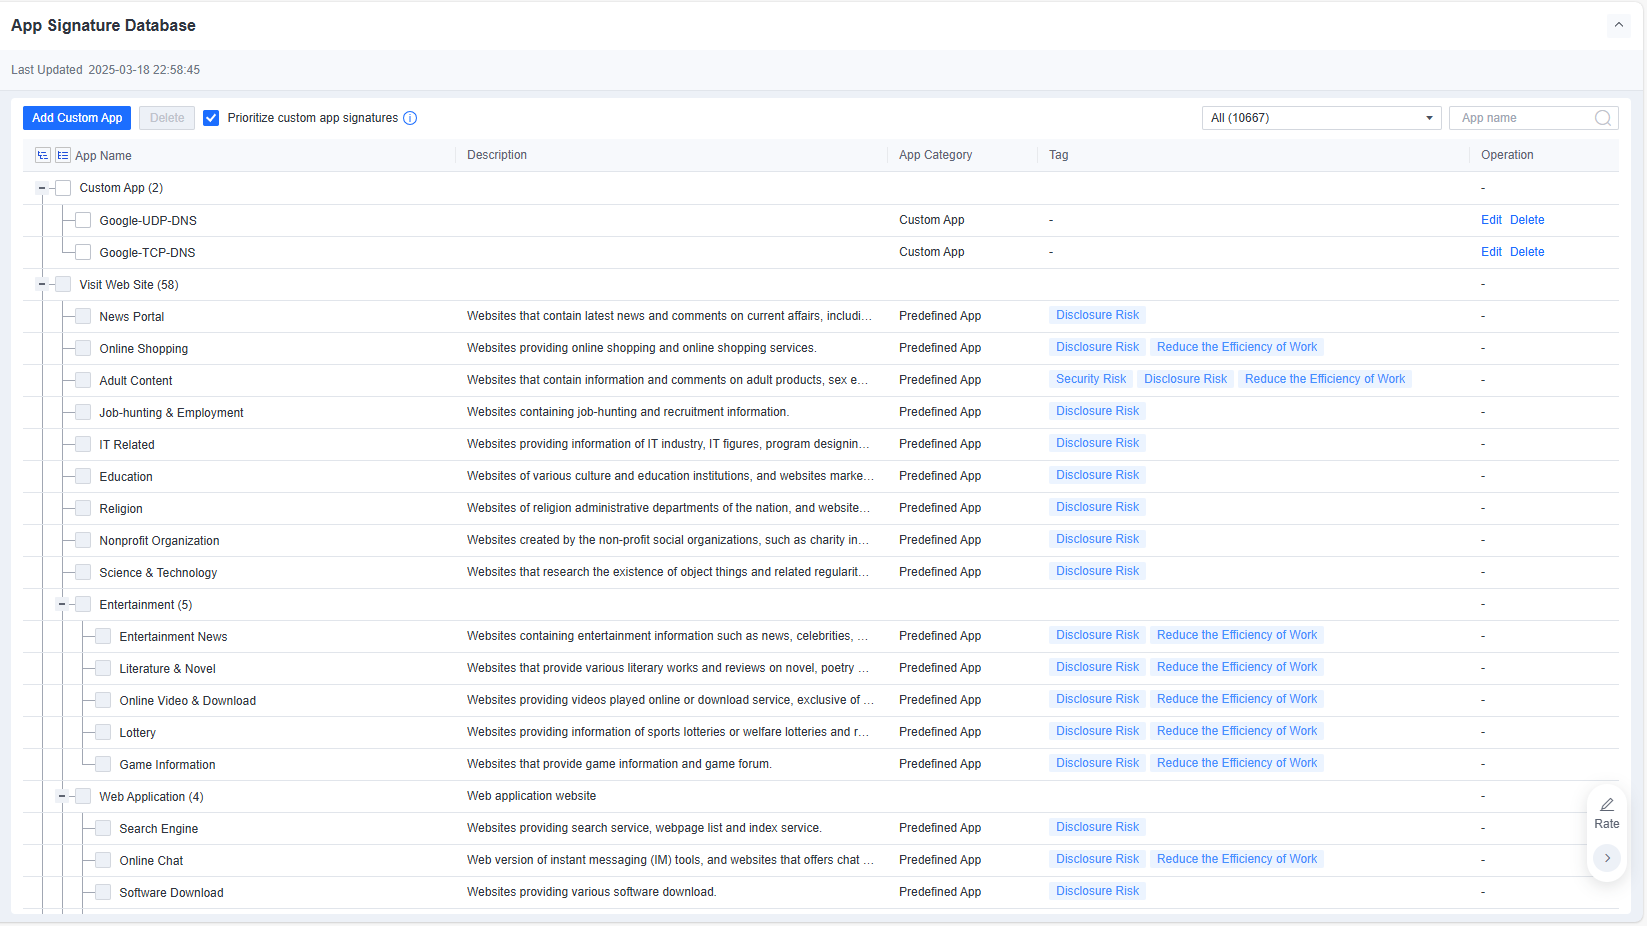This screenshot has height=926, width=1647.
Task: Click Delete link for Google-TCP-DNS
Action: [1527, 252]
